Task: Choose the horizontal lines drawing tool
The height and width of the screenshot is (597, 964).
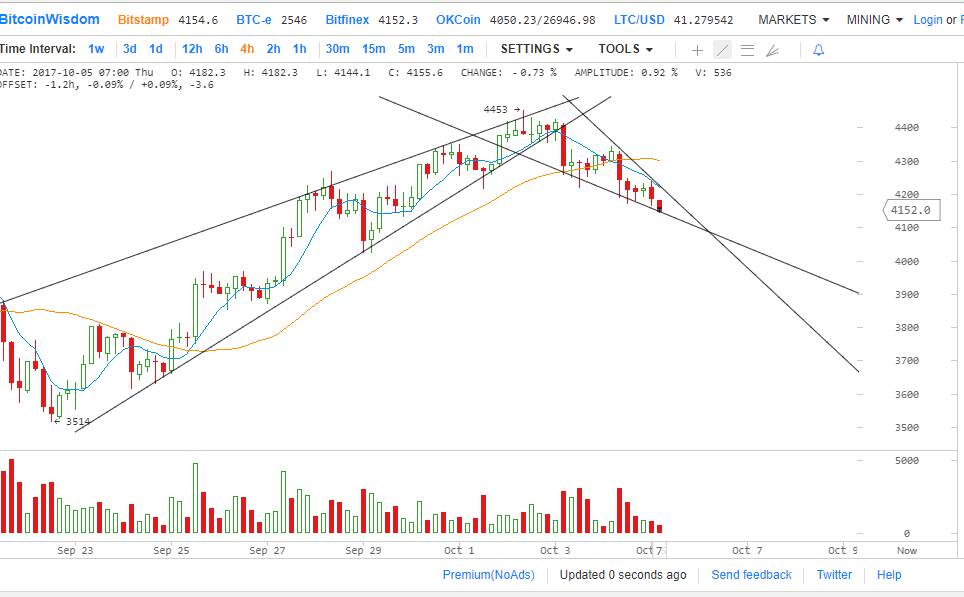Action: point(747,49)
